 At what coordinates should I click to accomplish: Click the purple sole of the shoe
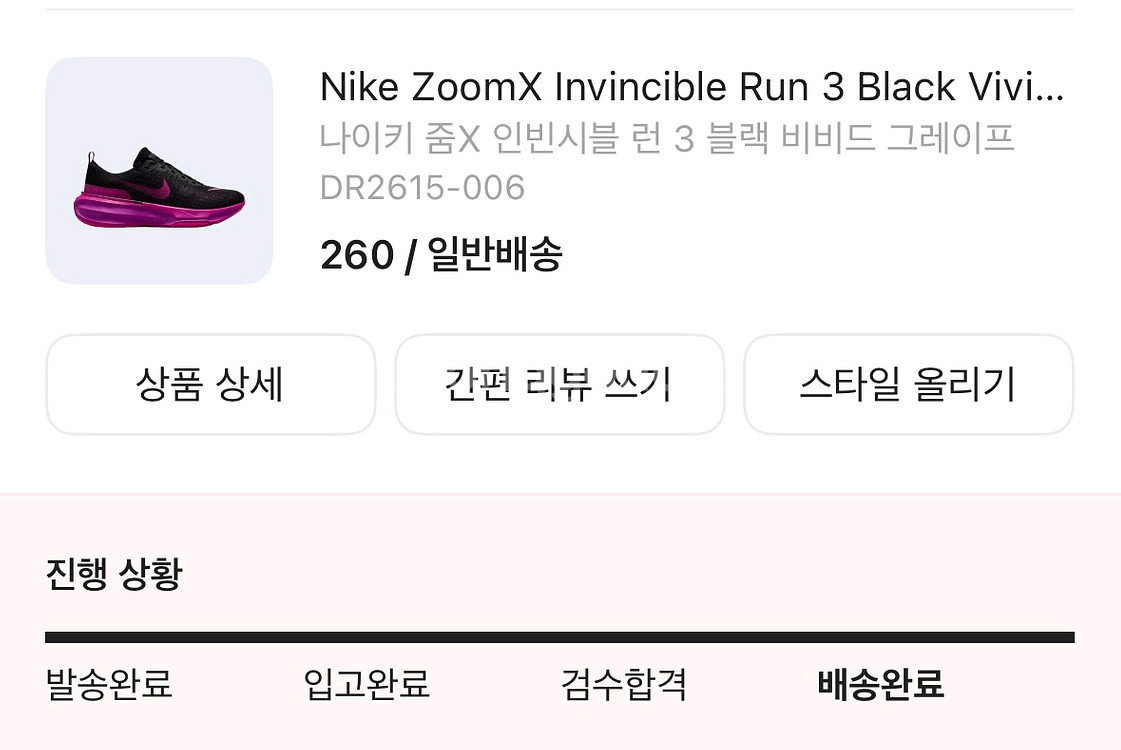(x=160, y=210)
